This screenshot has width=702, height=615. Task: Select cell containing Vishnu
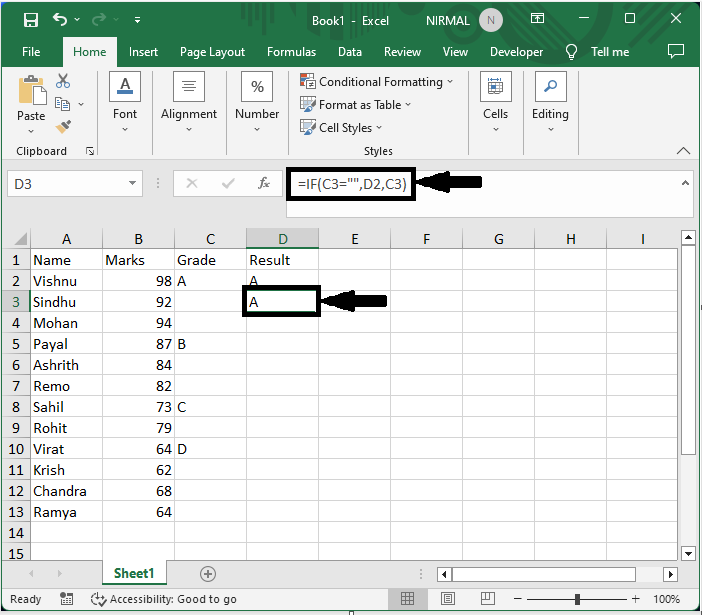66,281
